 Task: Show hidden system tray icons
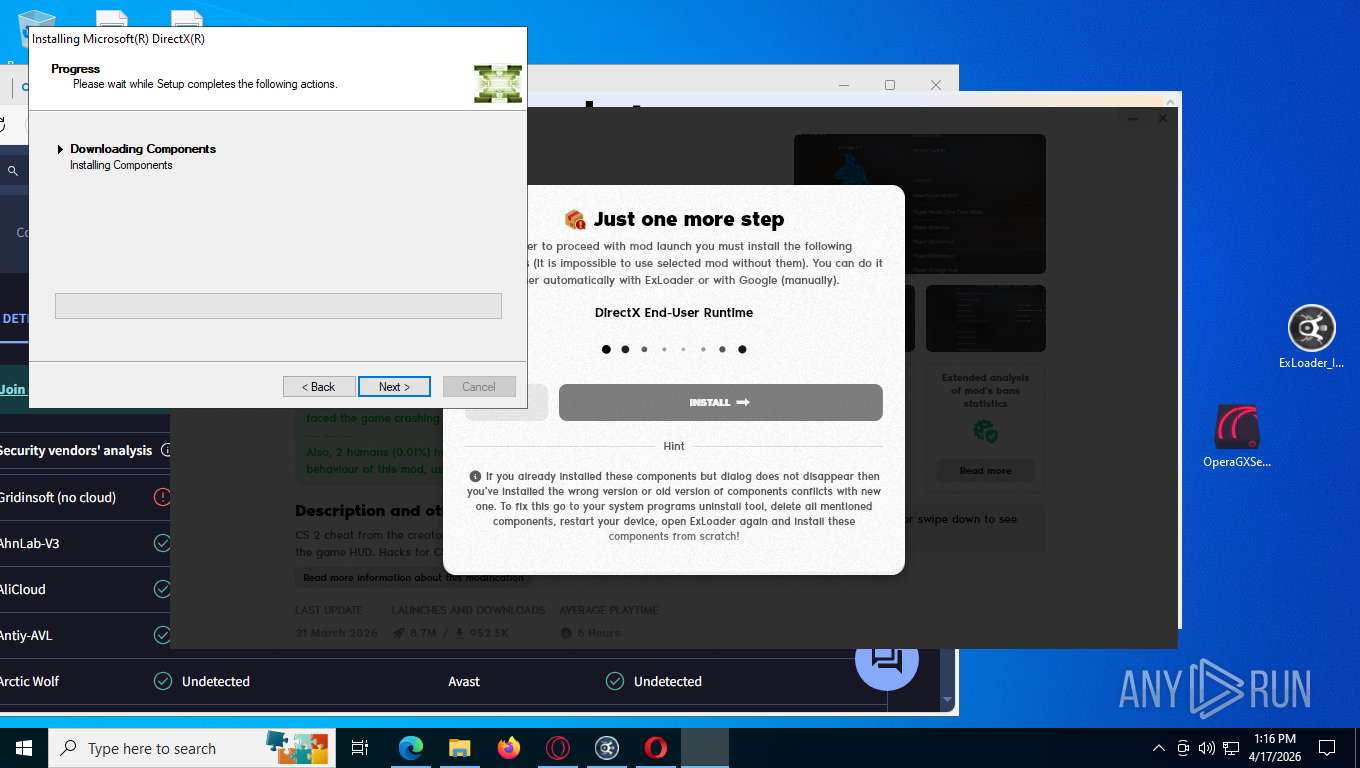(x=1159, y=748)
